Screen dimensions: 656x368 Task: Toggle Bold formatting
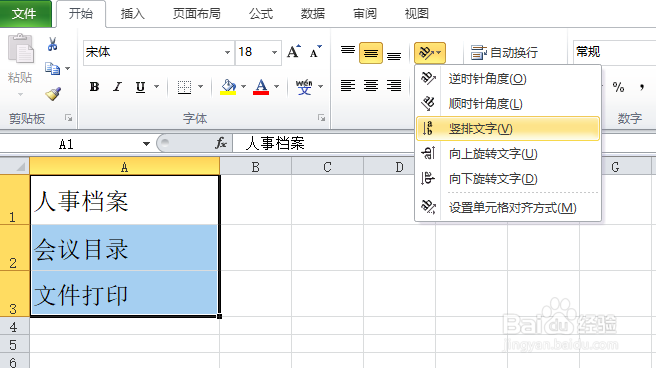pos(95,87)
